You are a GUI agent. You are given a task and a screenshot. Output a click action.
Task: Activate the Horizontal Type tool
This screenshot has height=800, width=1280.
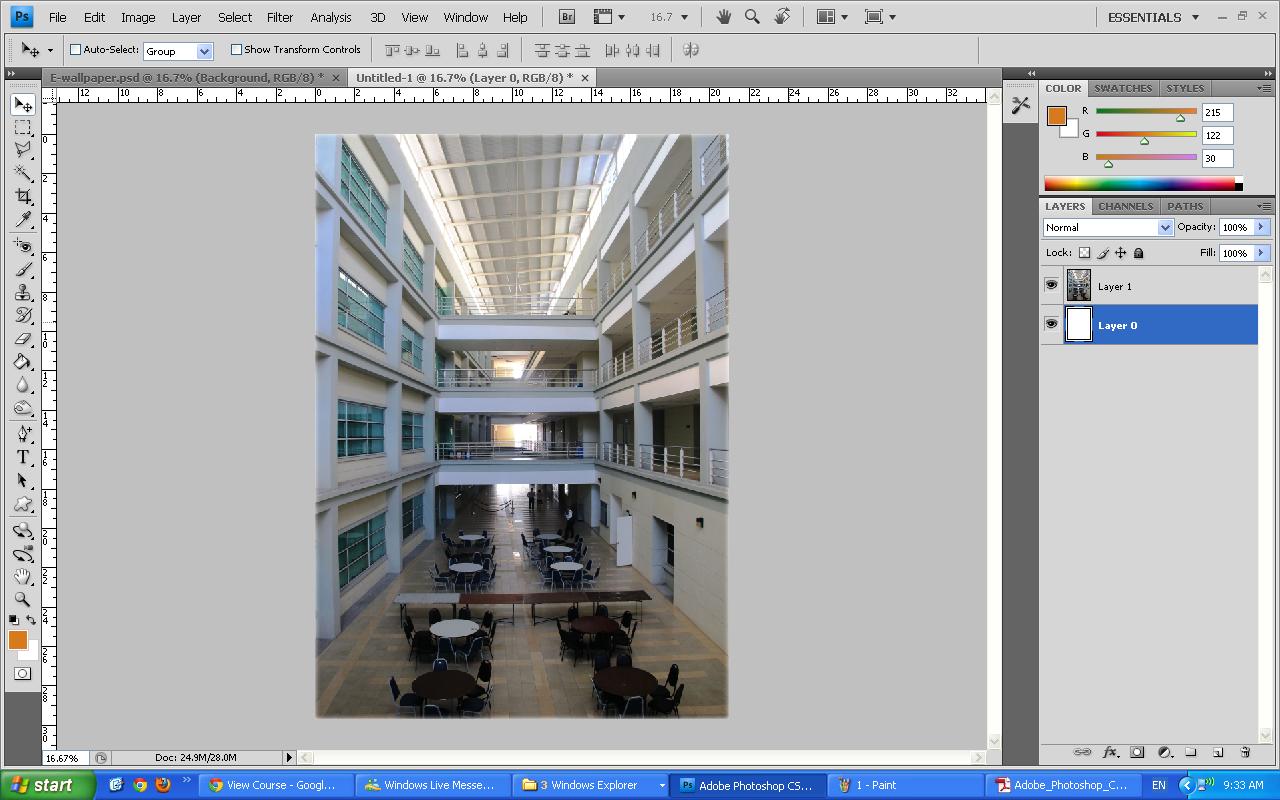pyautogui.click(x=22, y=457)
